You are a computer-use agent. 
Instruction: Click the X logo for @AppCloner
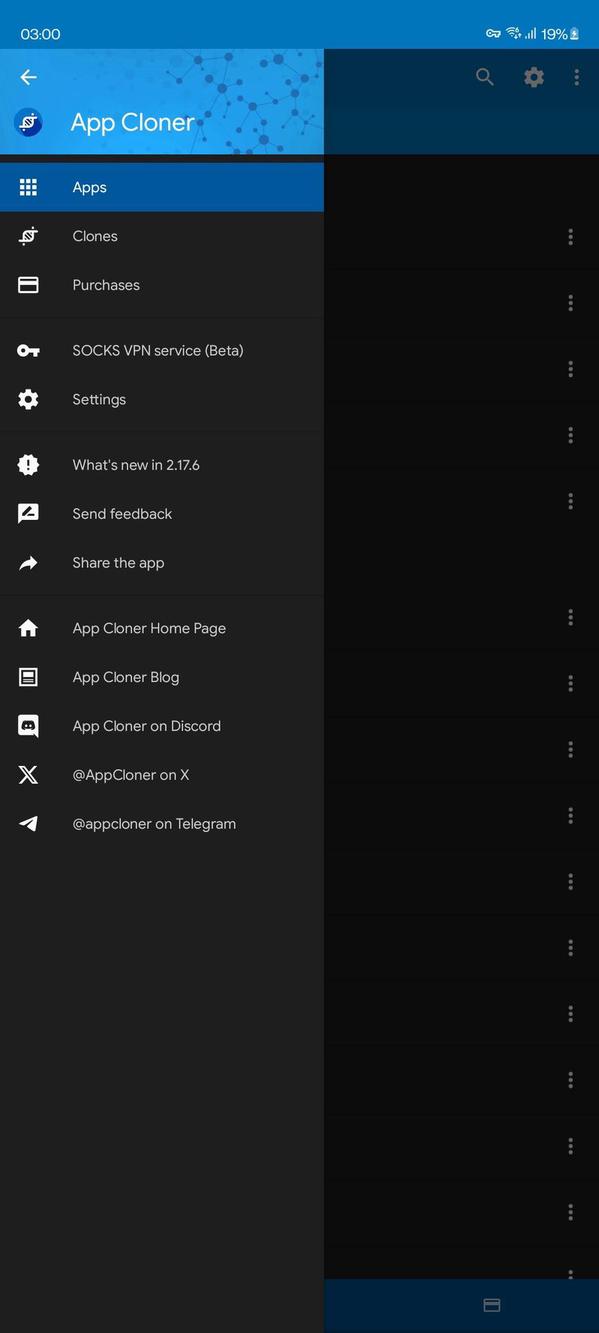pos(28,774)
